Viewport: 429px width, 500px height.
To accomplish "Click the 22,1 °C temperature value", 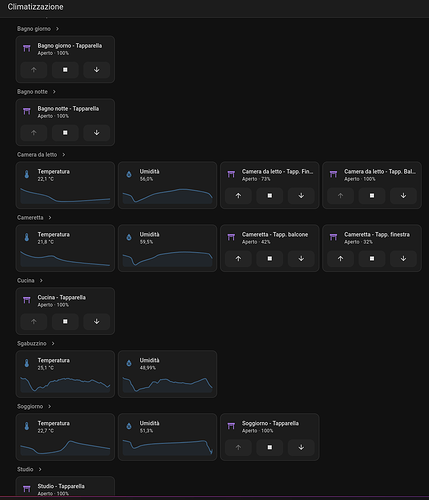I will [x=46, y=179].
